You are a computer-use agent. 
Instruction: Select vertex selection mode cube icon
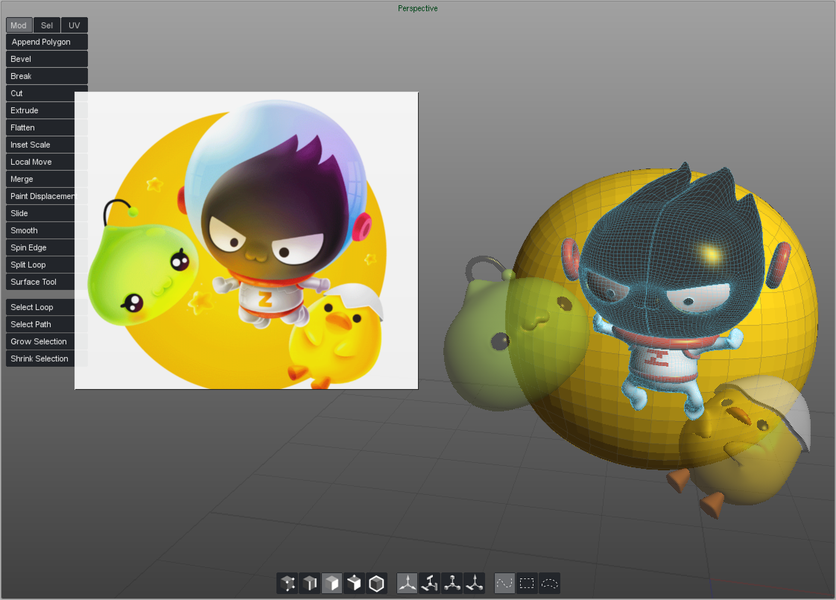click(288, 583)
